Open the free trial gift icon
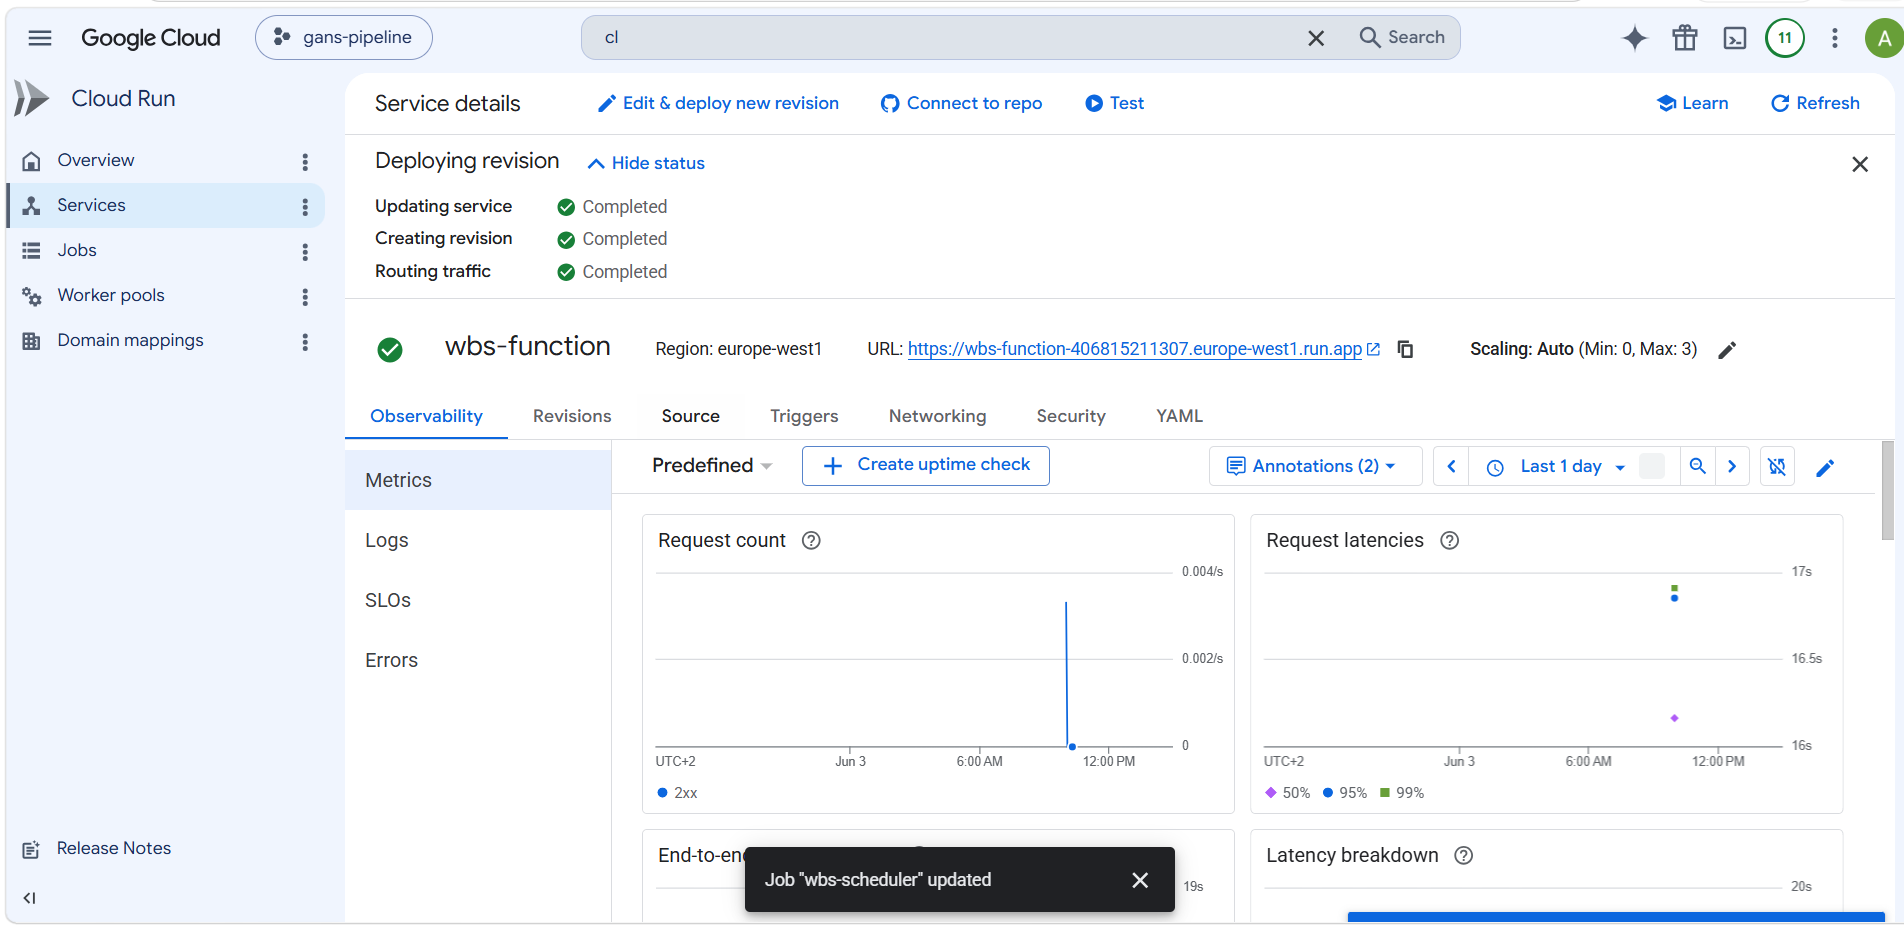 pyautogui.click(x=1685, y=38)
